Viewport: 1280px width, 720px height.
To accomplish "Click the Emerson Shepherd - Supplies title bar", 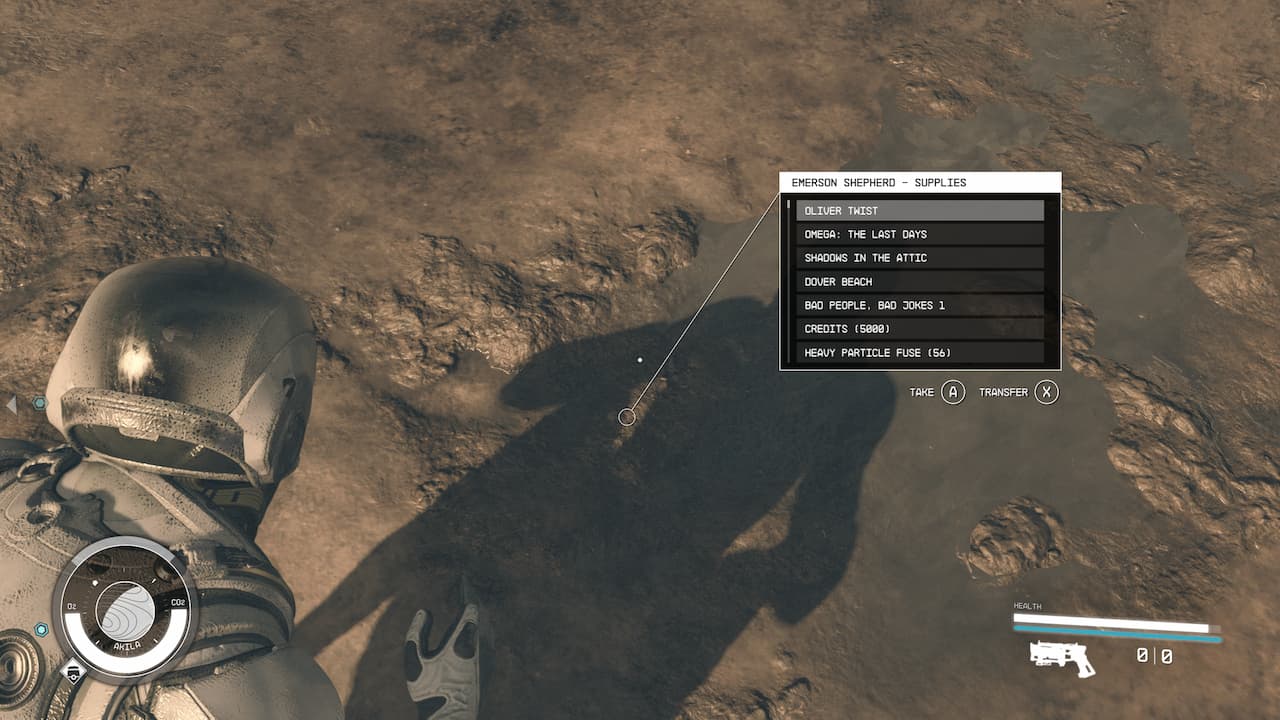I will (919, 183).
